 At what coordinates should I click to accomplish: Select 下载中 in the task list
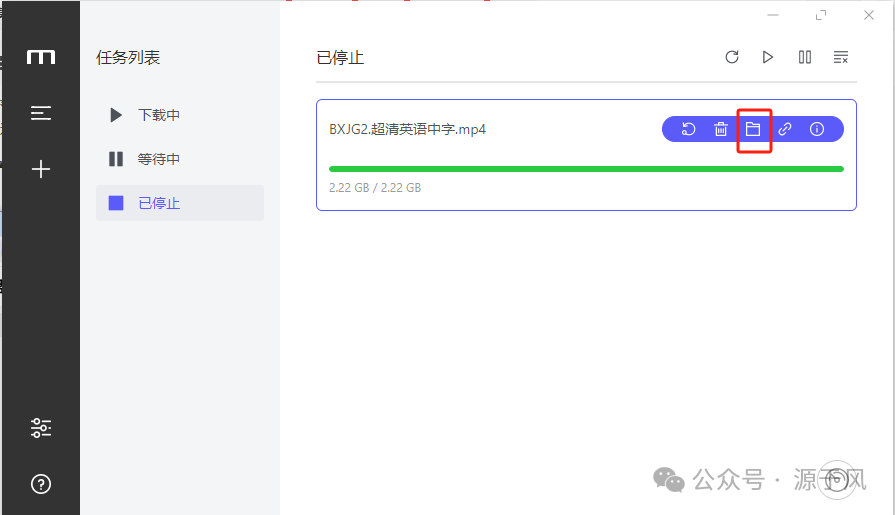coord(180,115)
